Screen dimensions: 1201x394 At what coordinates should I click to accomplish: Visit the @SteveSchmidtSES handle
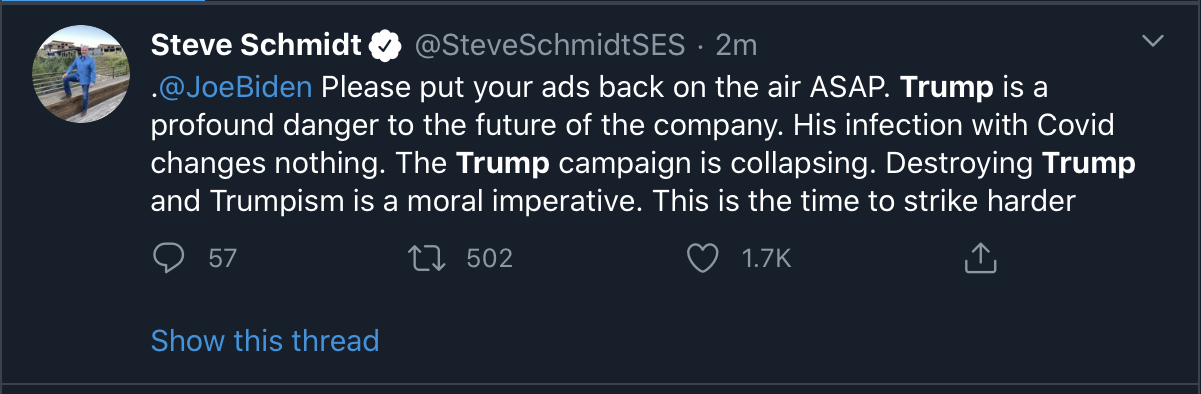coord(549,45)
